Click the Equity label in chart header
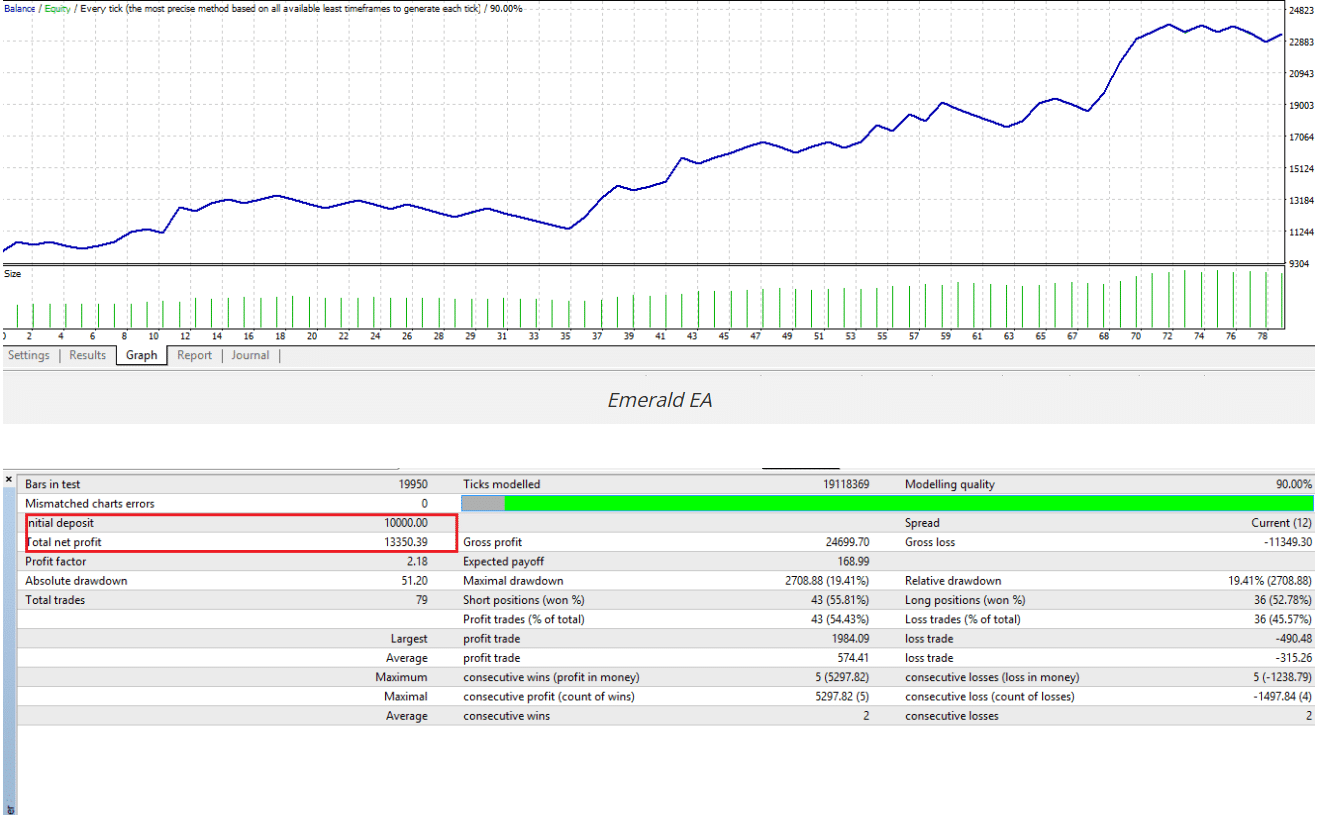The height and width of the screenshot is (815, 1317). pyautogui.click(x=57, y=8)
